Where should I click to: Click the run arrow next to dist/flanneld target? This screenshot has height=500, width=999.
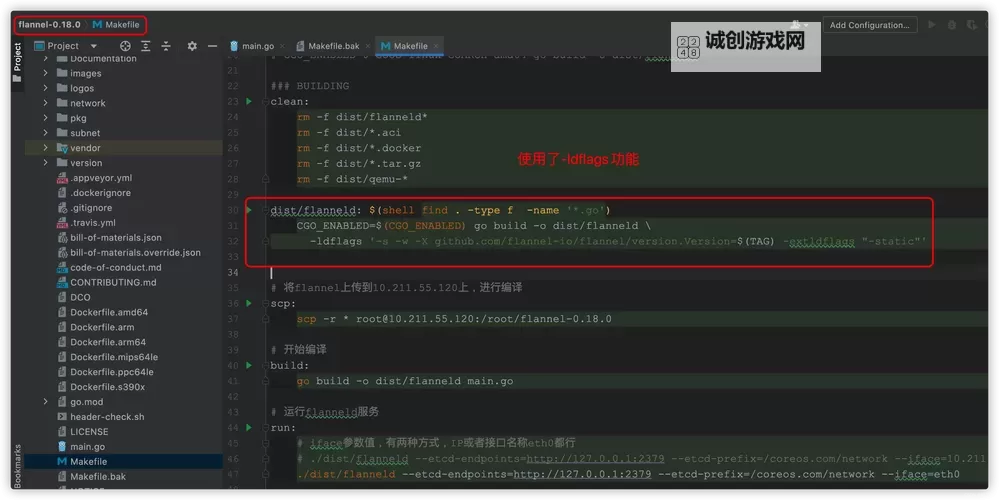point(249,210)
